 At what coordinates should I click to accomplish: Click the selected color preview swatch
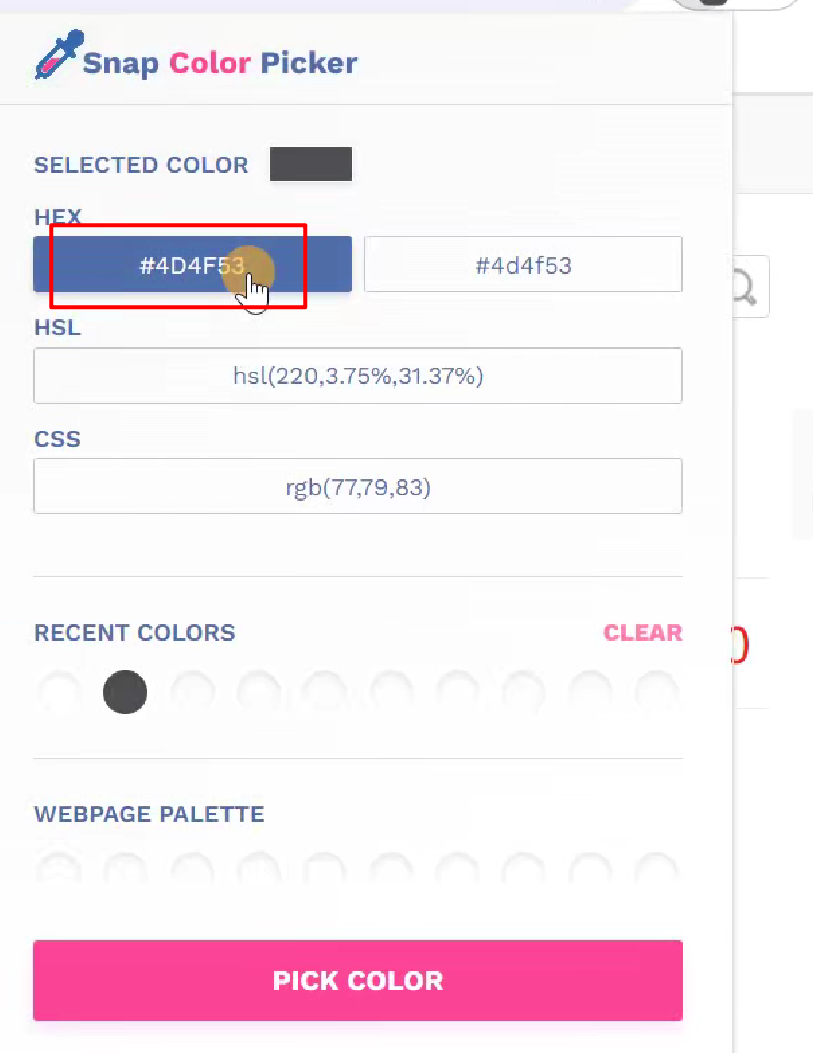point(311,164)
